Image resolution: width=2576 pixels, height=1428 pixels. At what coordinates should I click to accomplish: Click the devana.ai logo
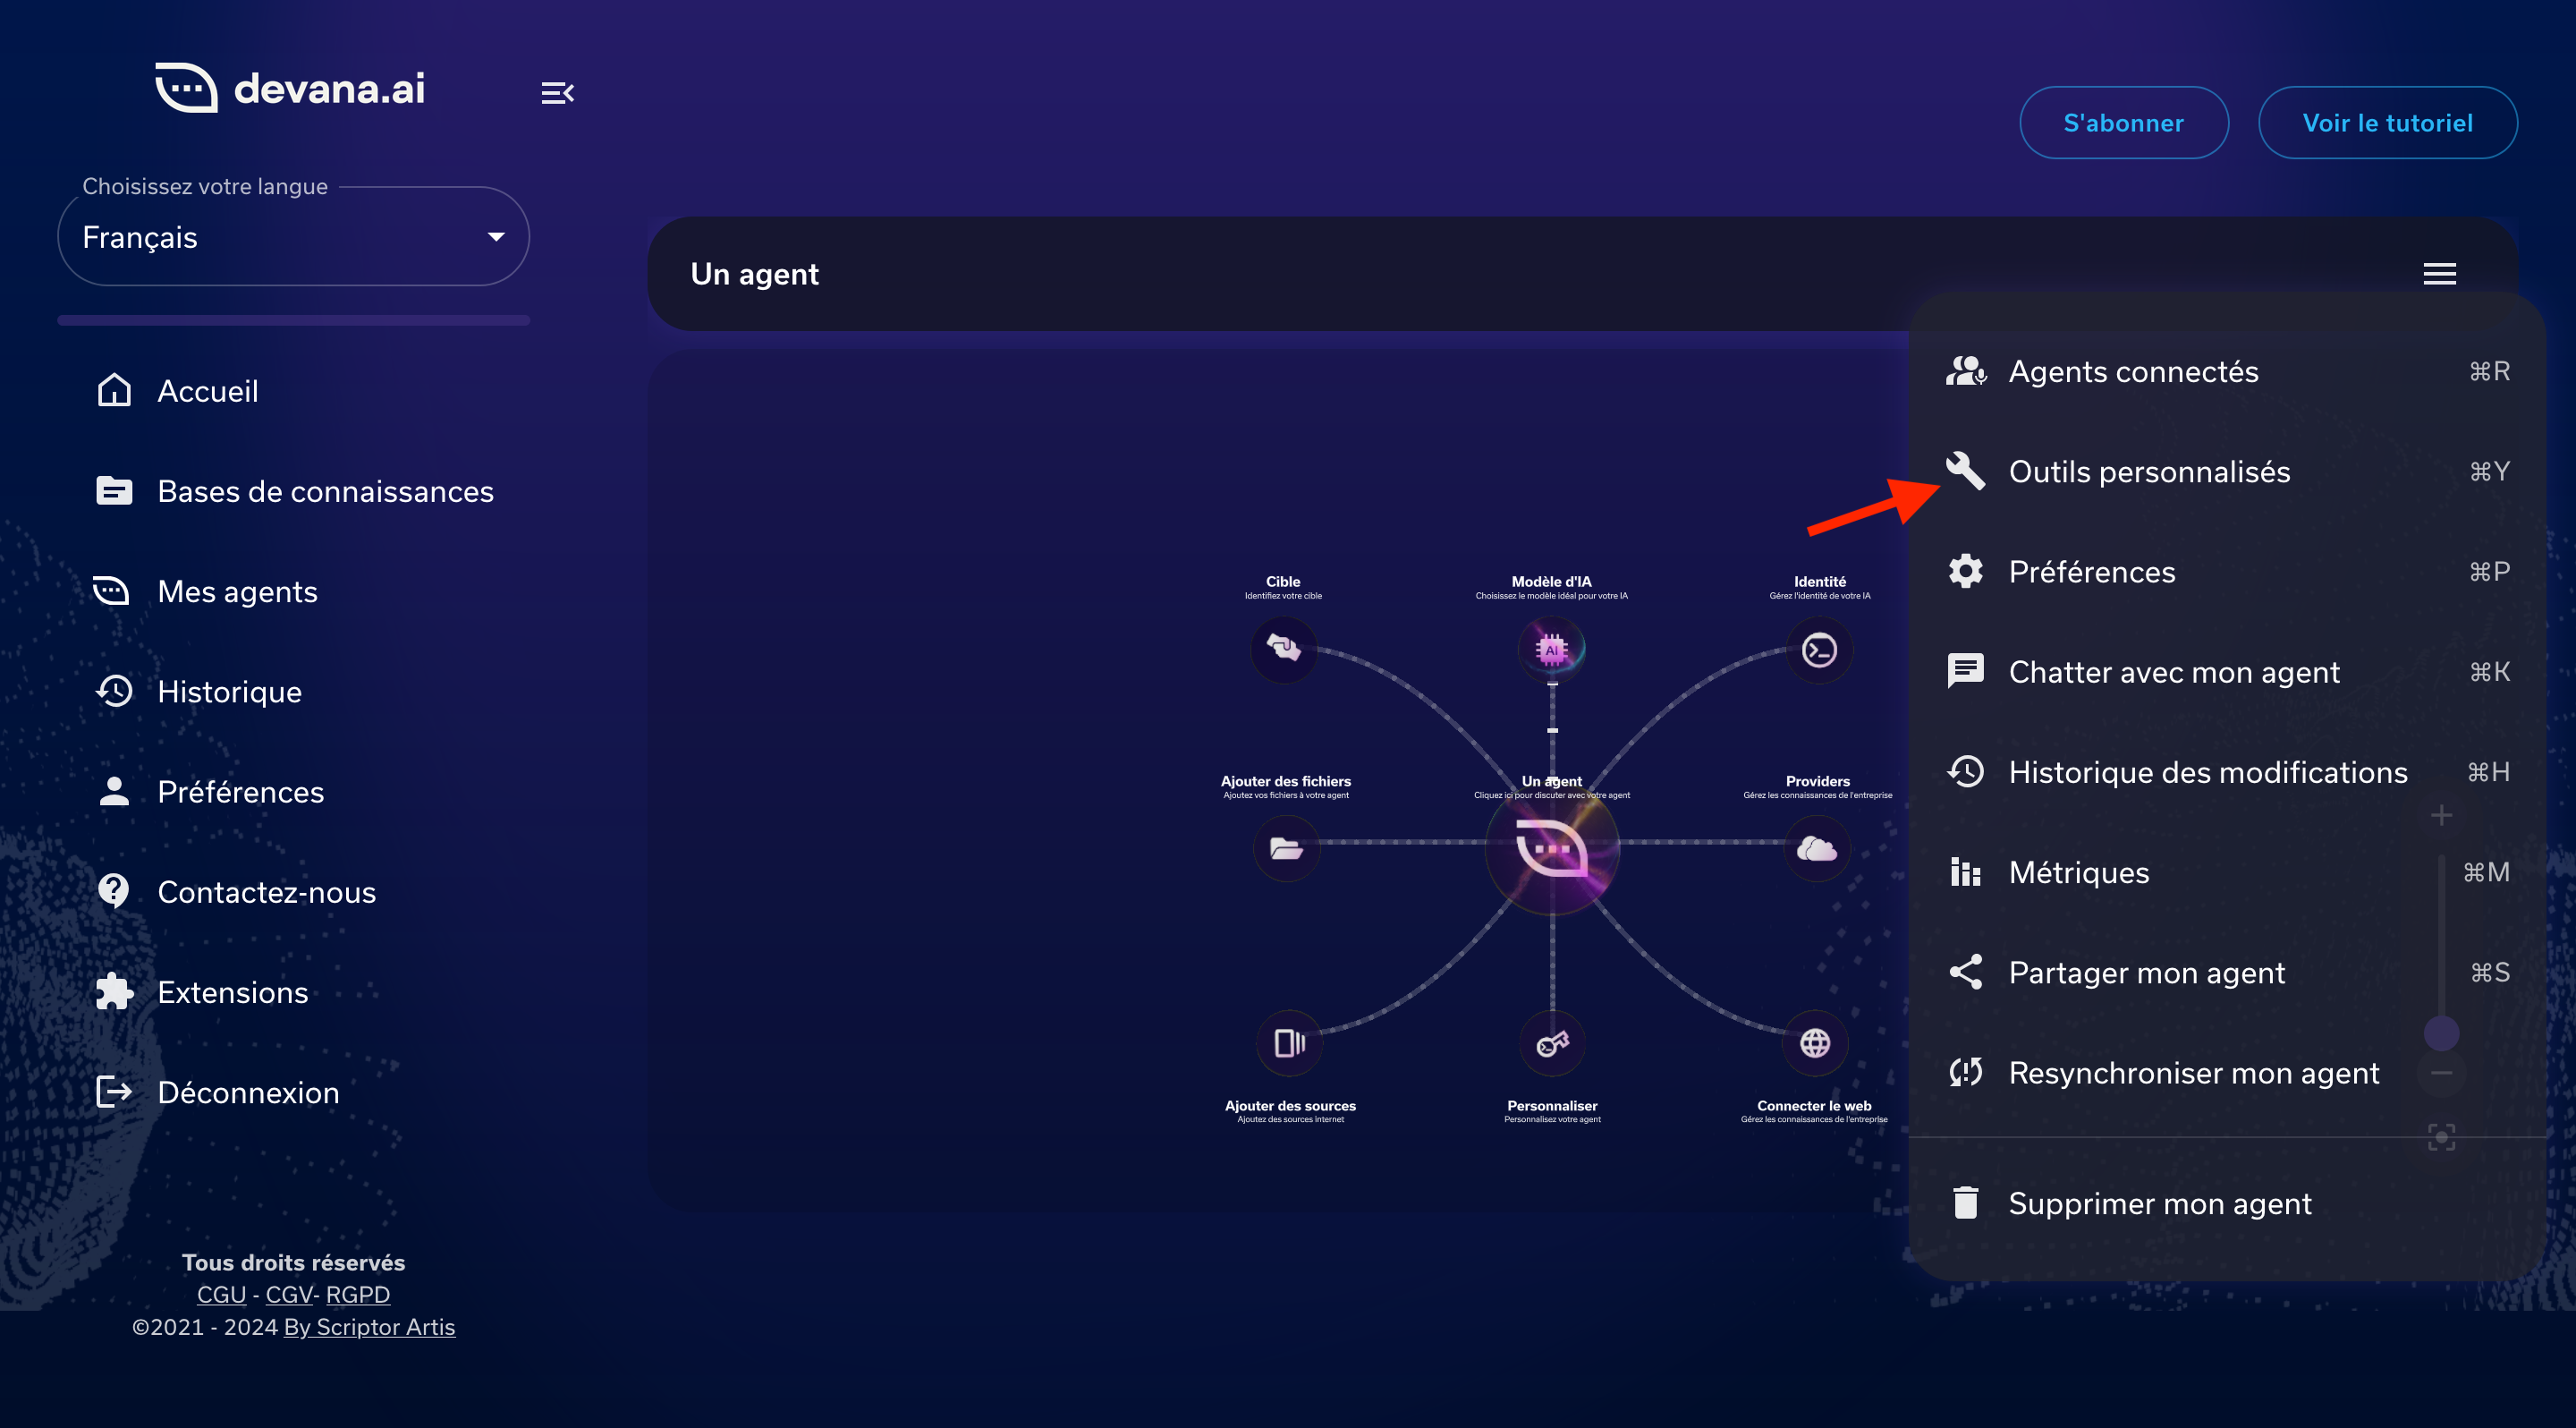(289, 89)
